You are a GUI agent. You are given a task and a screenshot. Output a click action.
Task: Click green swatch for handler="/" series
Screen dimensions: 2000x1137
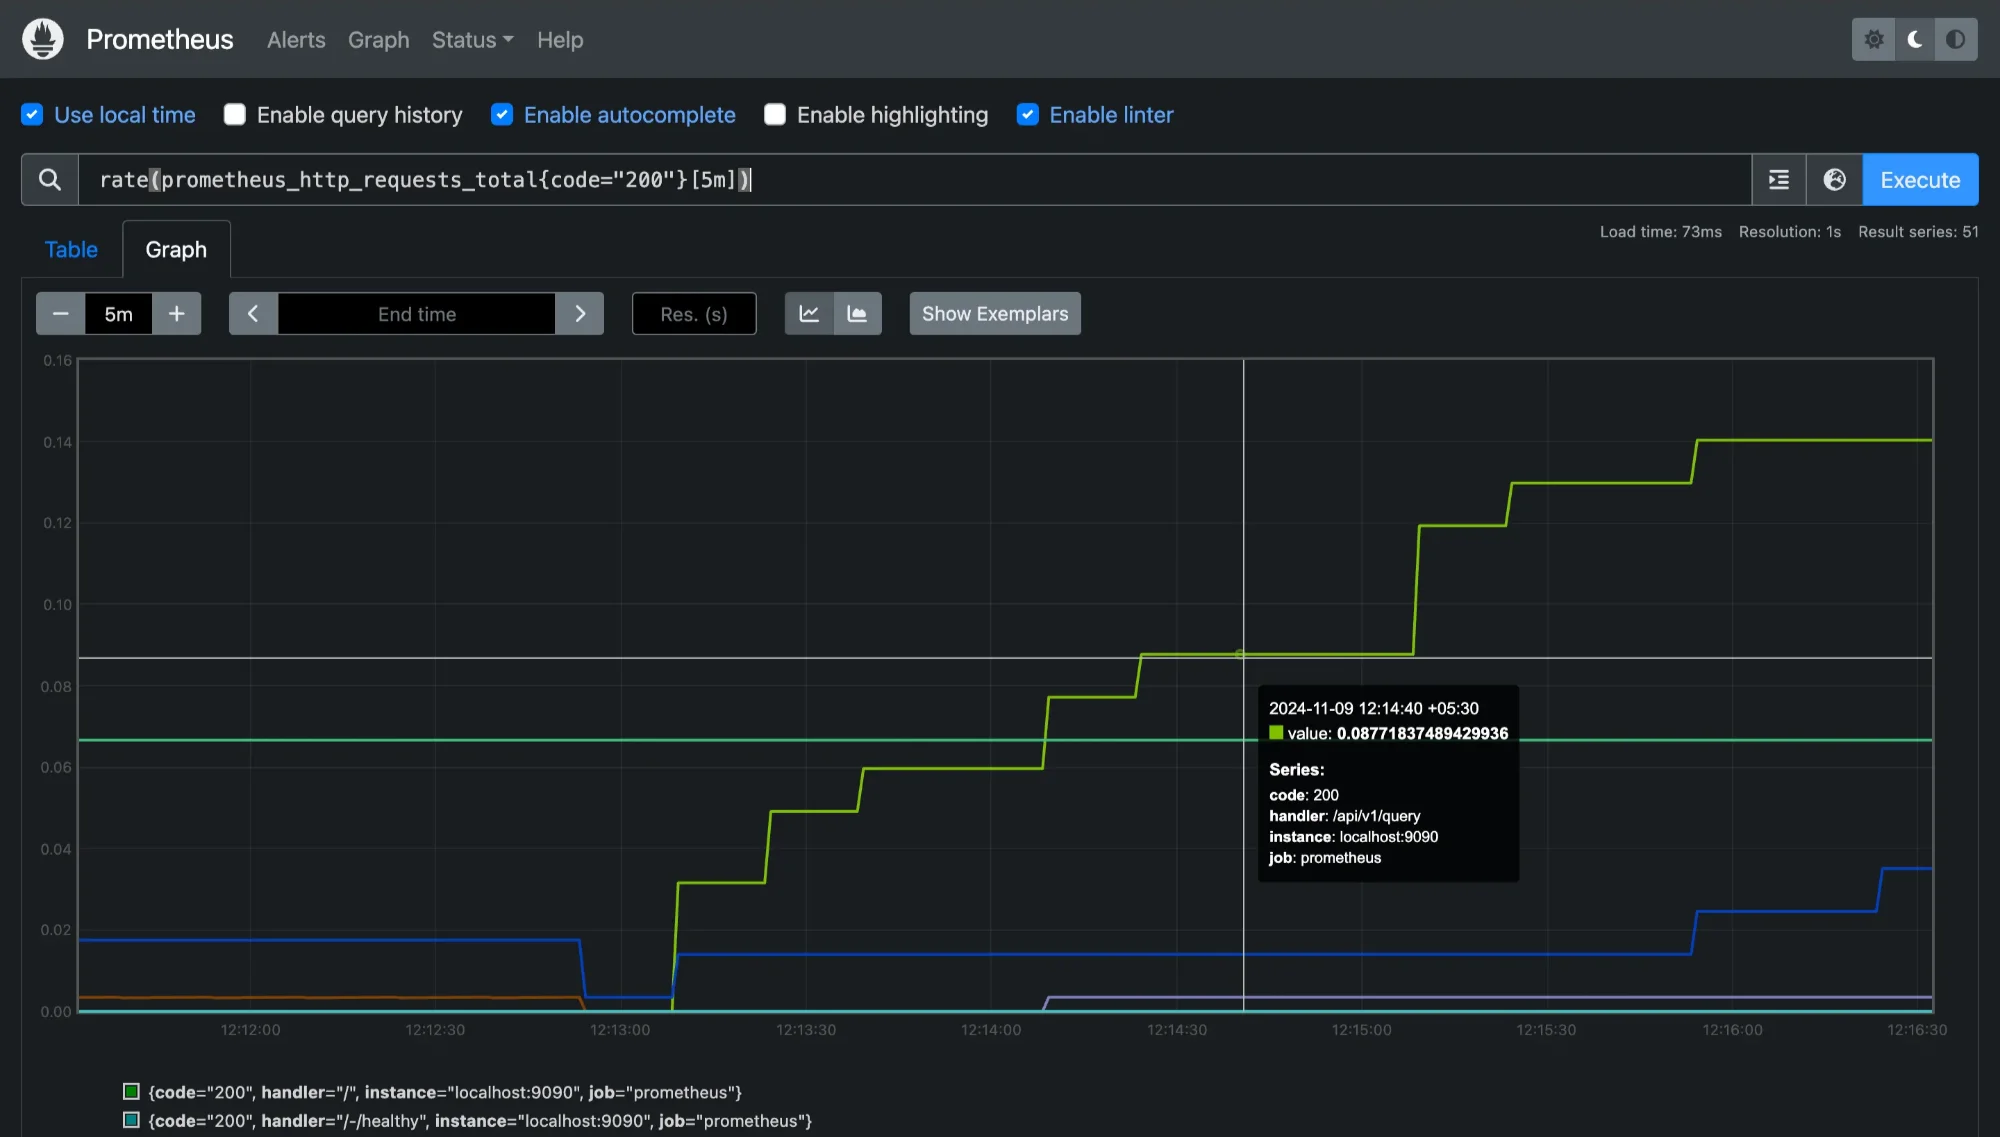pos(131,1091)
